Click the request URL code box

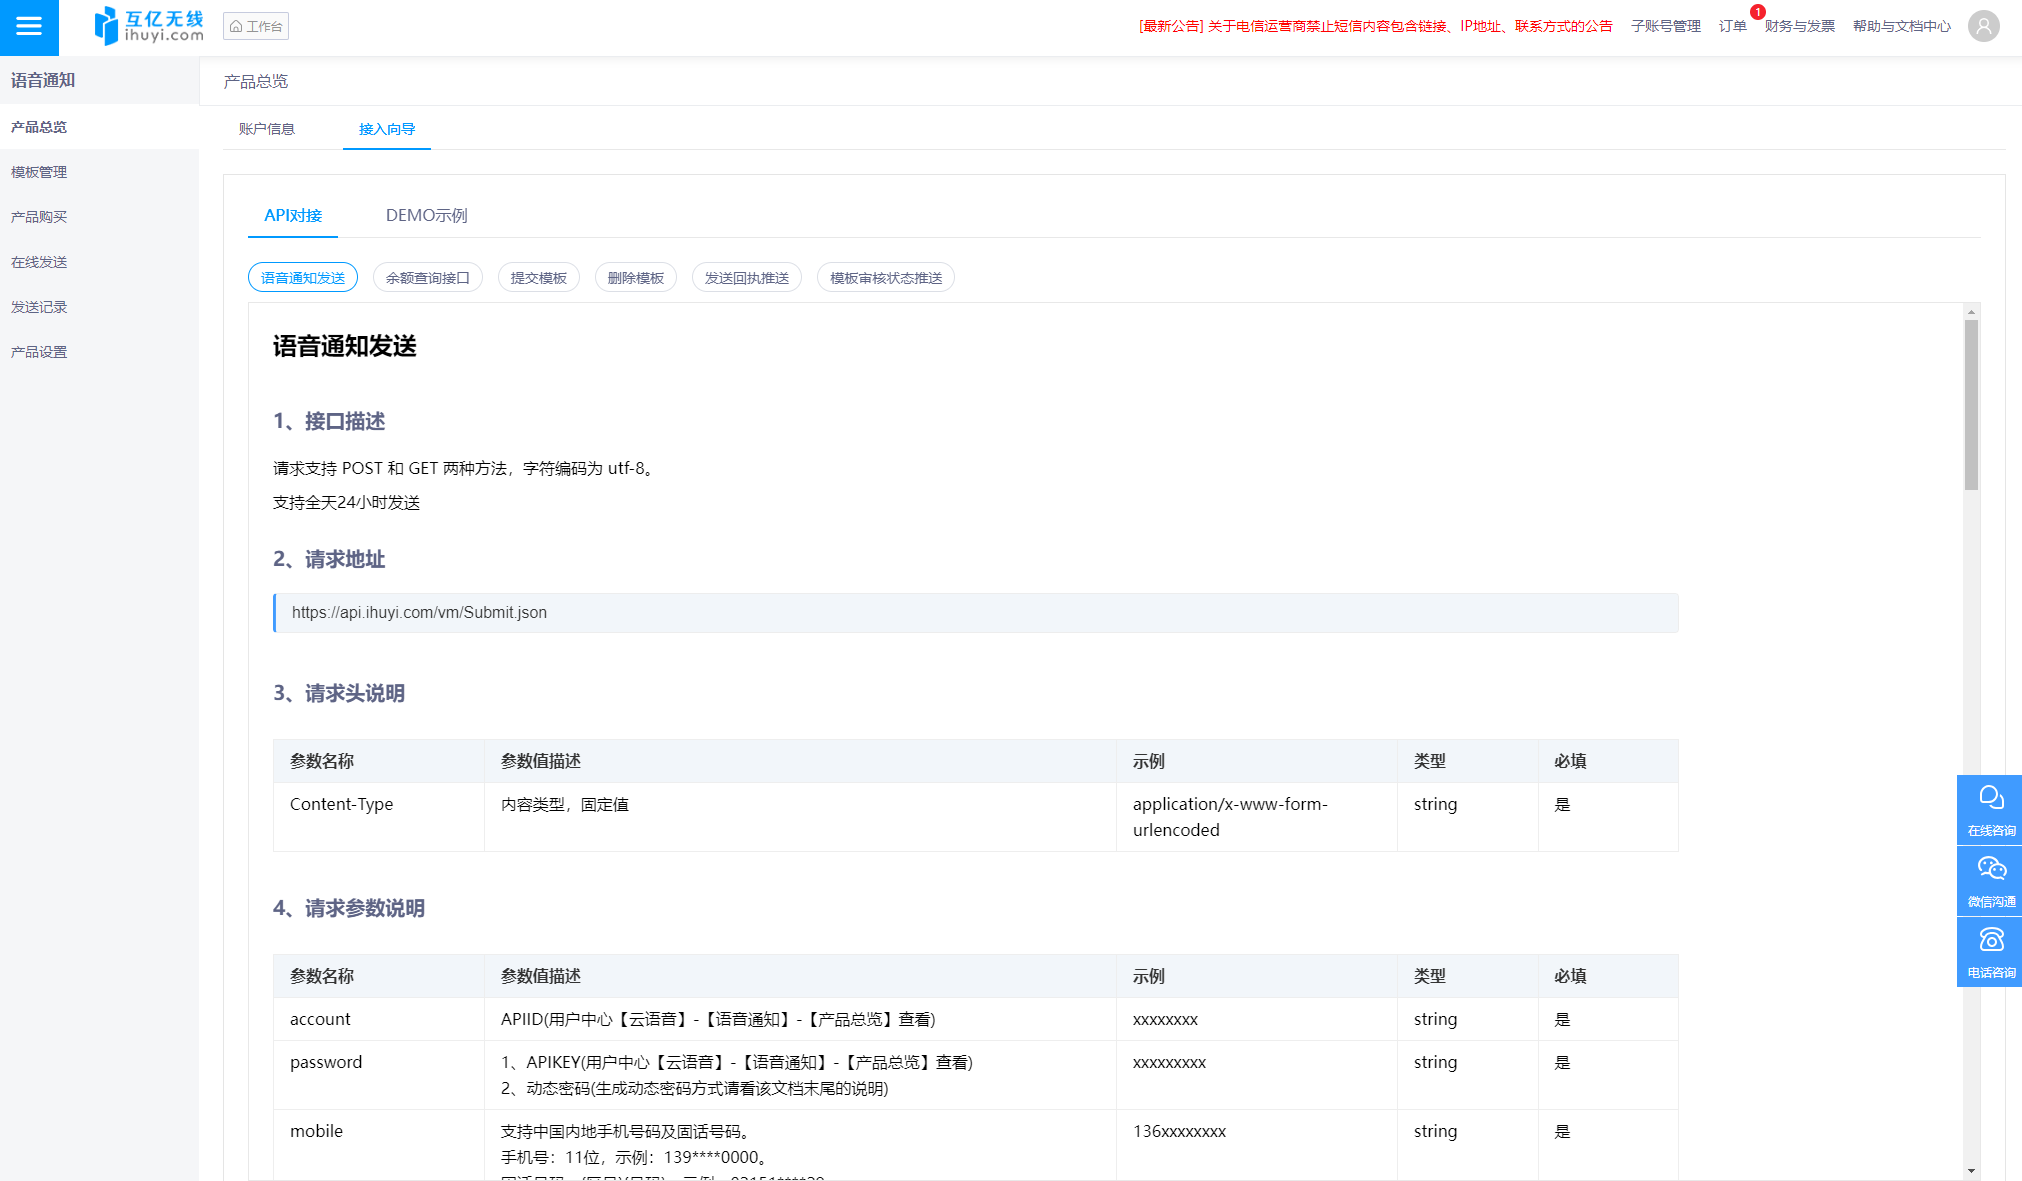tap(975, 613)
